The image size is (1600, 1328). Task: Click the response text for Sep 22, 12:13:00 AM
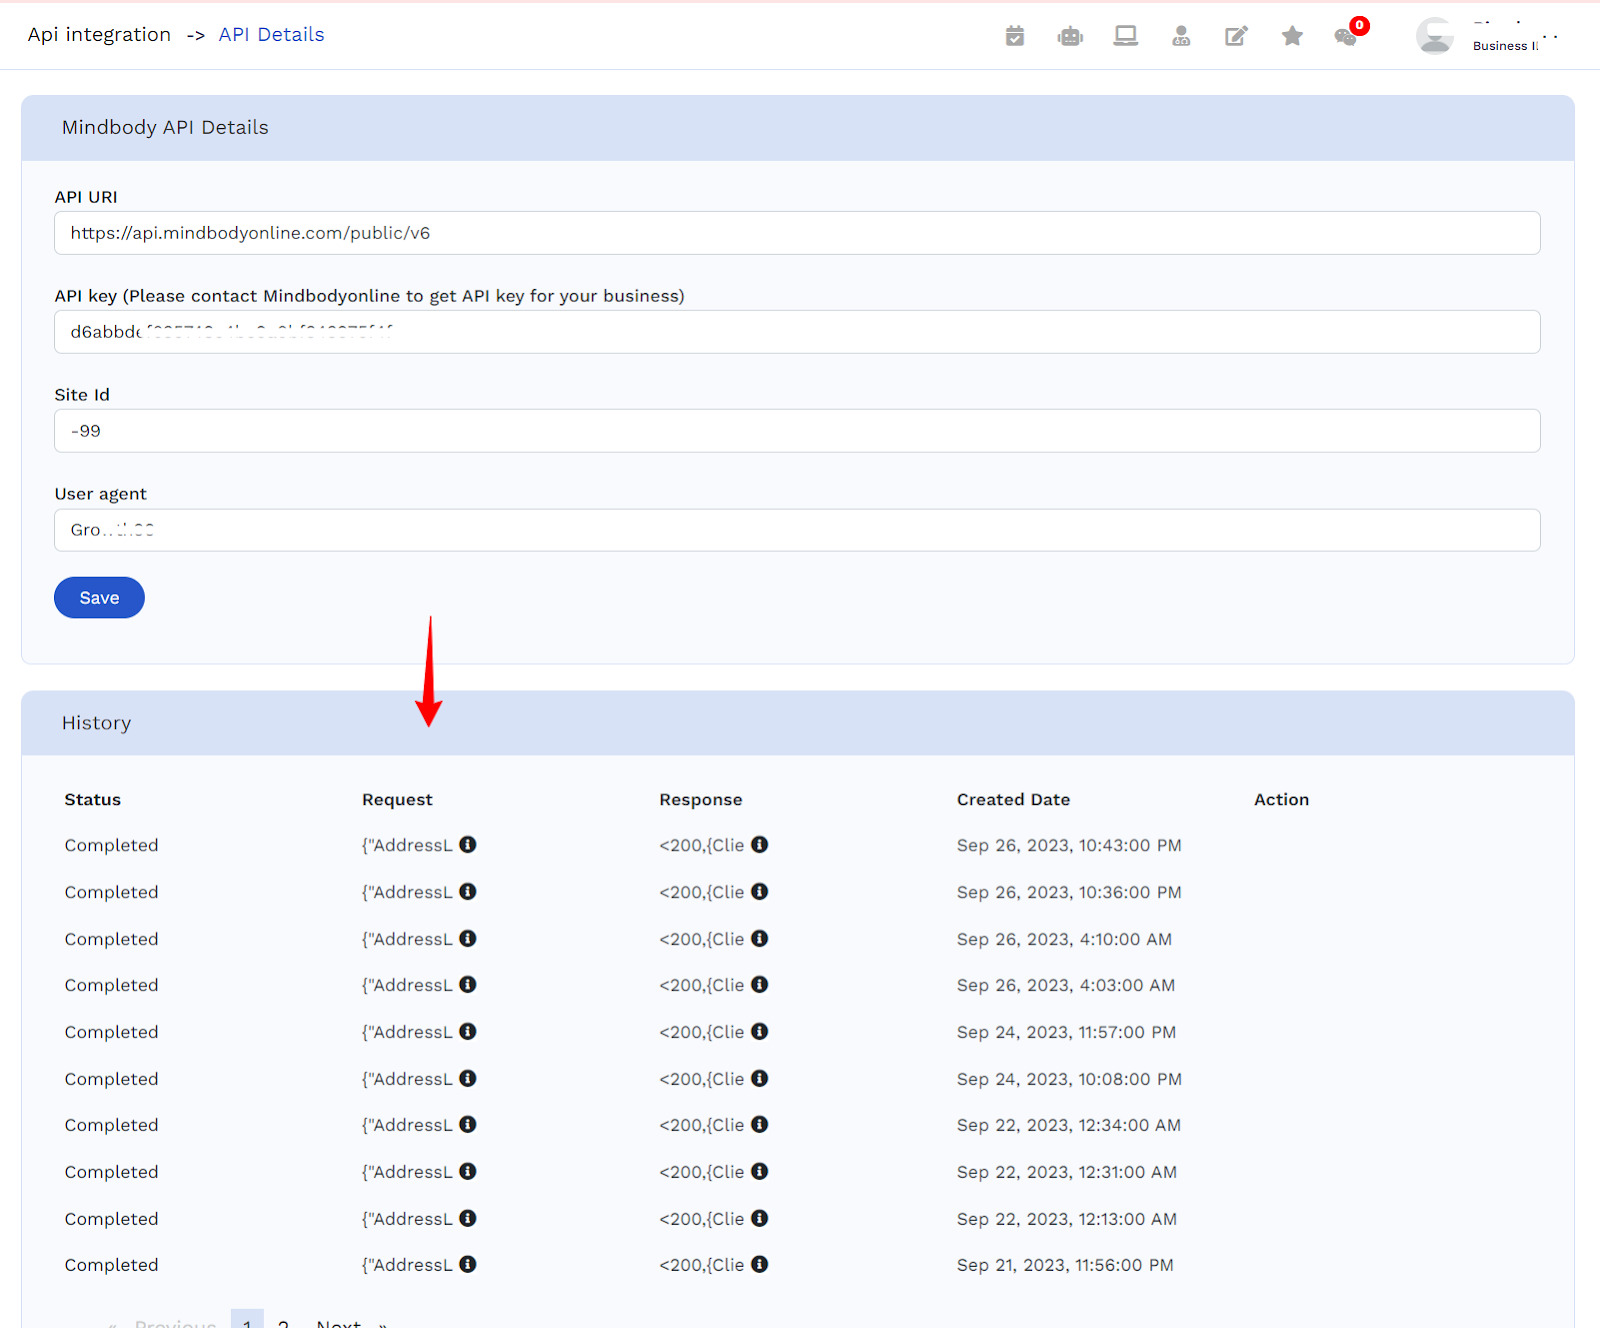702,1219
